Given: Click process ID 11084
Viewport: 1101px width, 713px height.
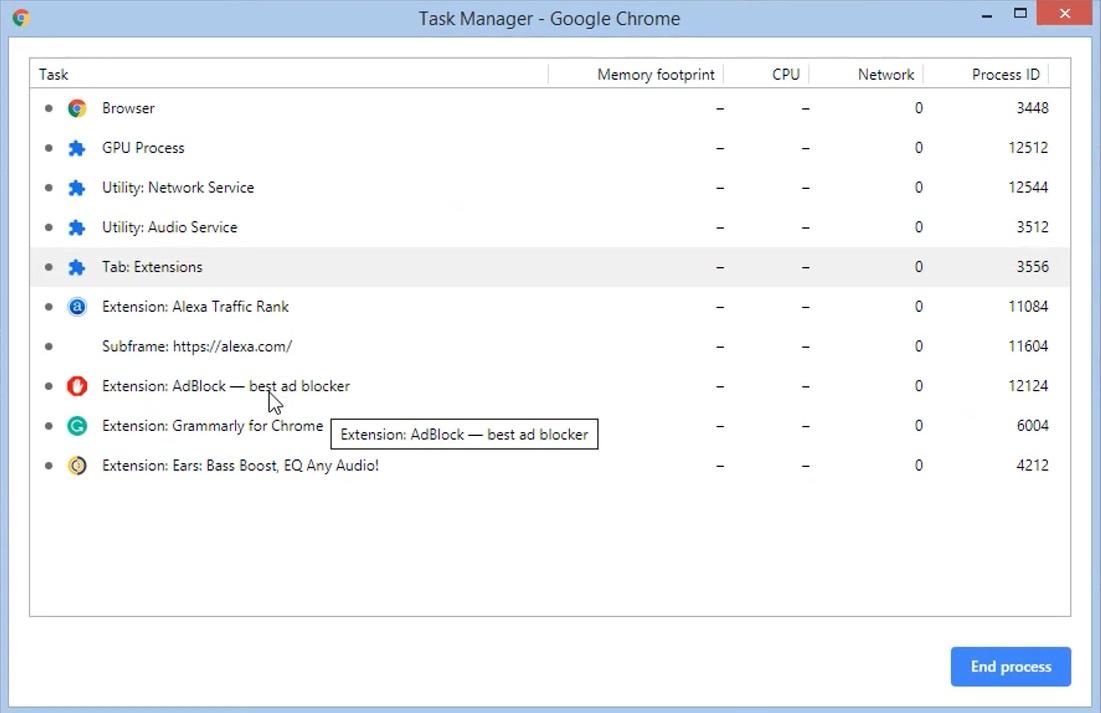Looking at the screenshot, I should tap(1028, 307).
